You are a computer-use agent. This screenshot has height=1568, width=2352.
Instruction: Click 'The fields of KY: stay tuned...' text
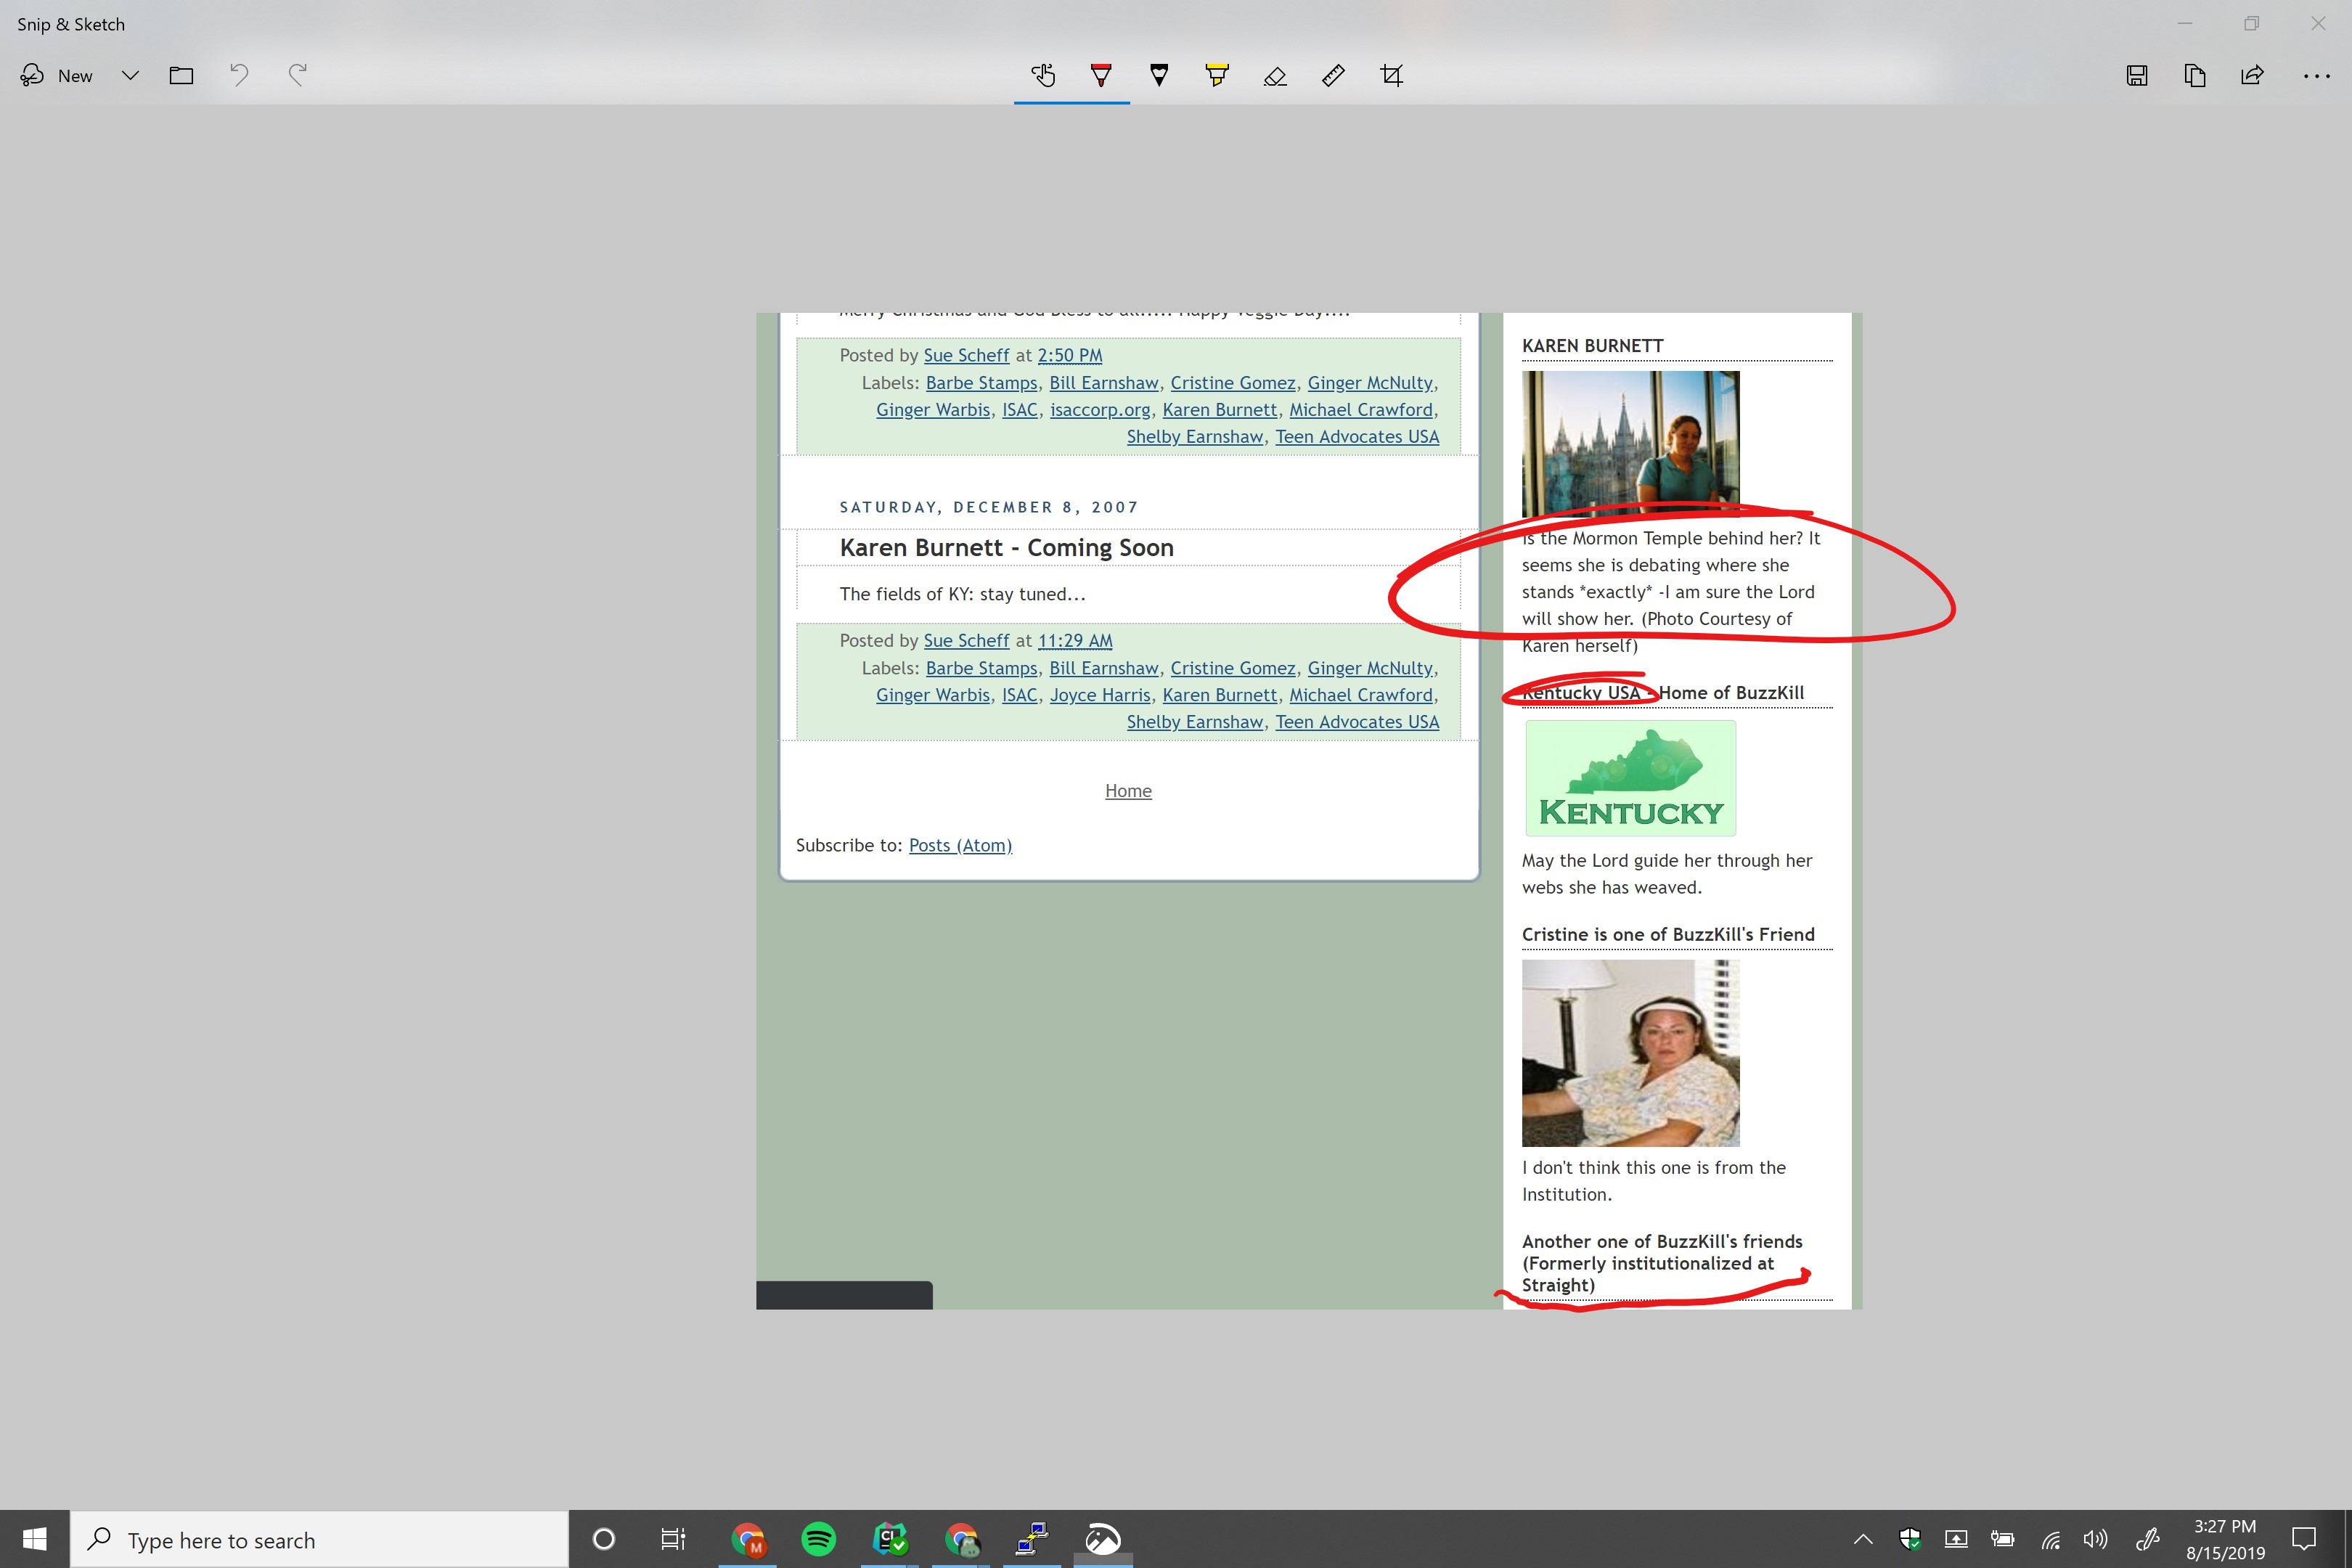tap(962, 594)
